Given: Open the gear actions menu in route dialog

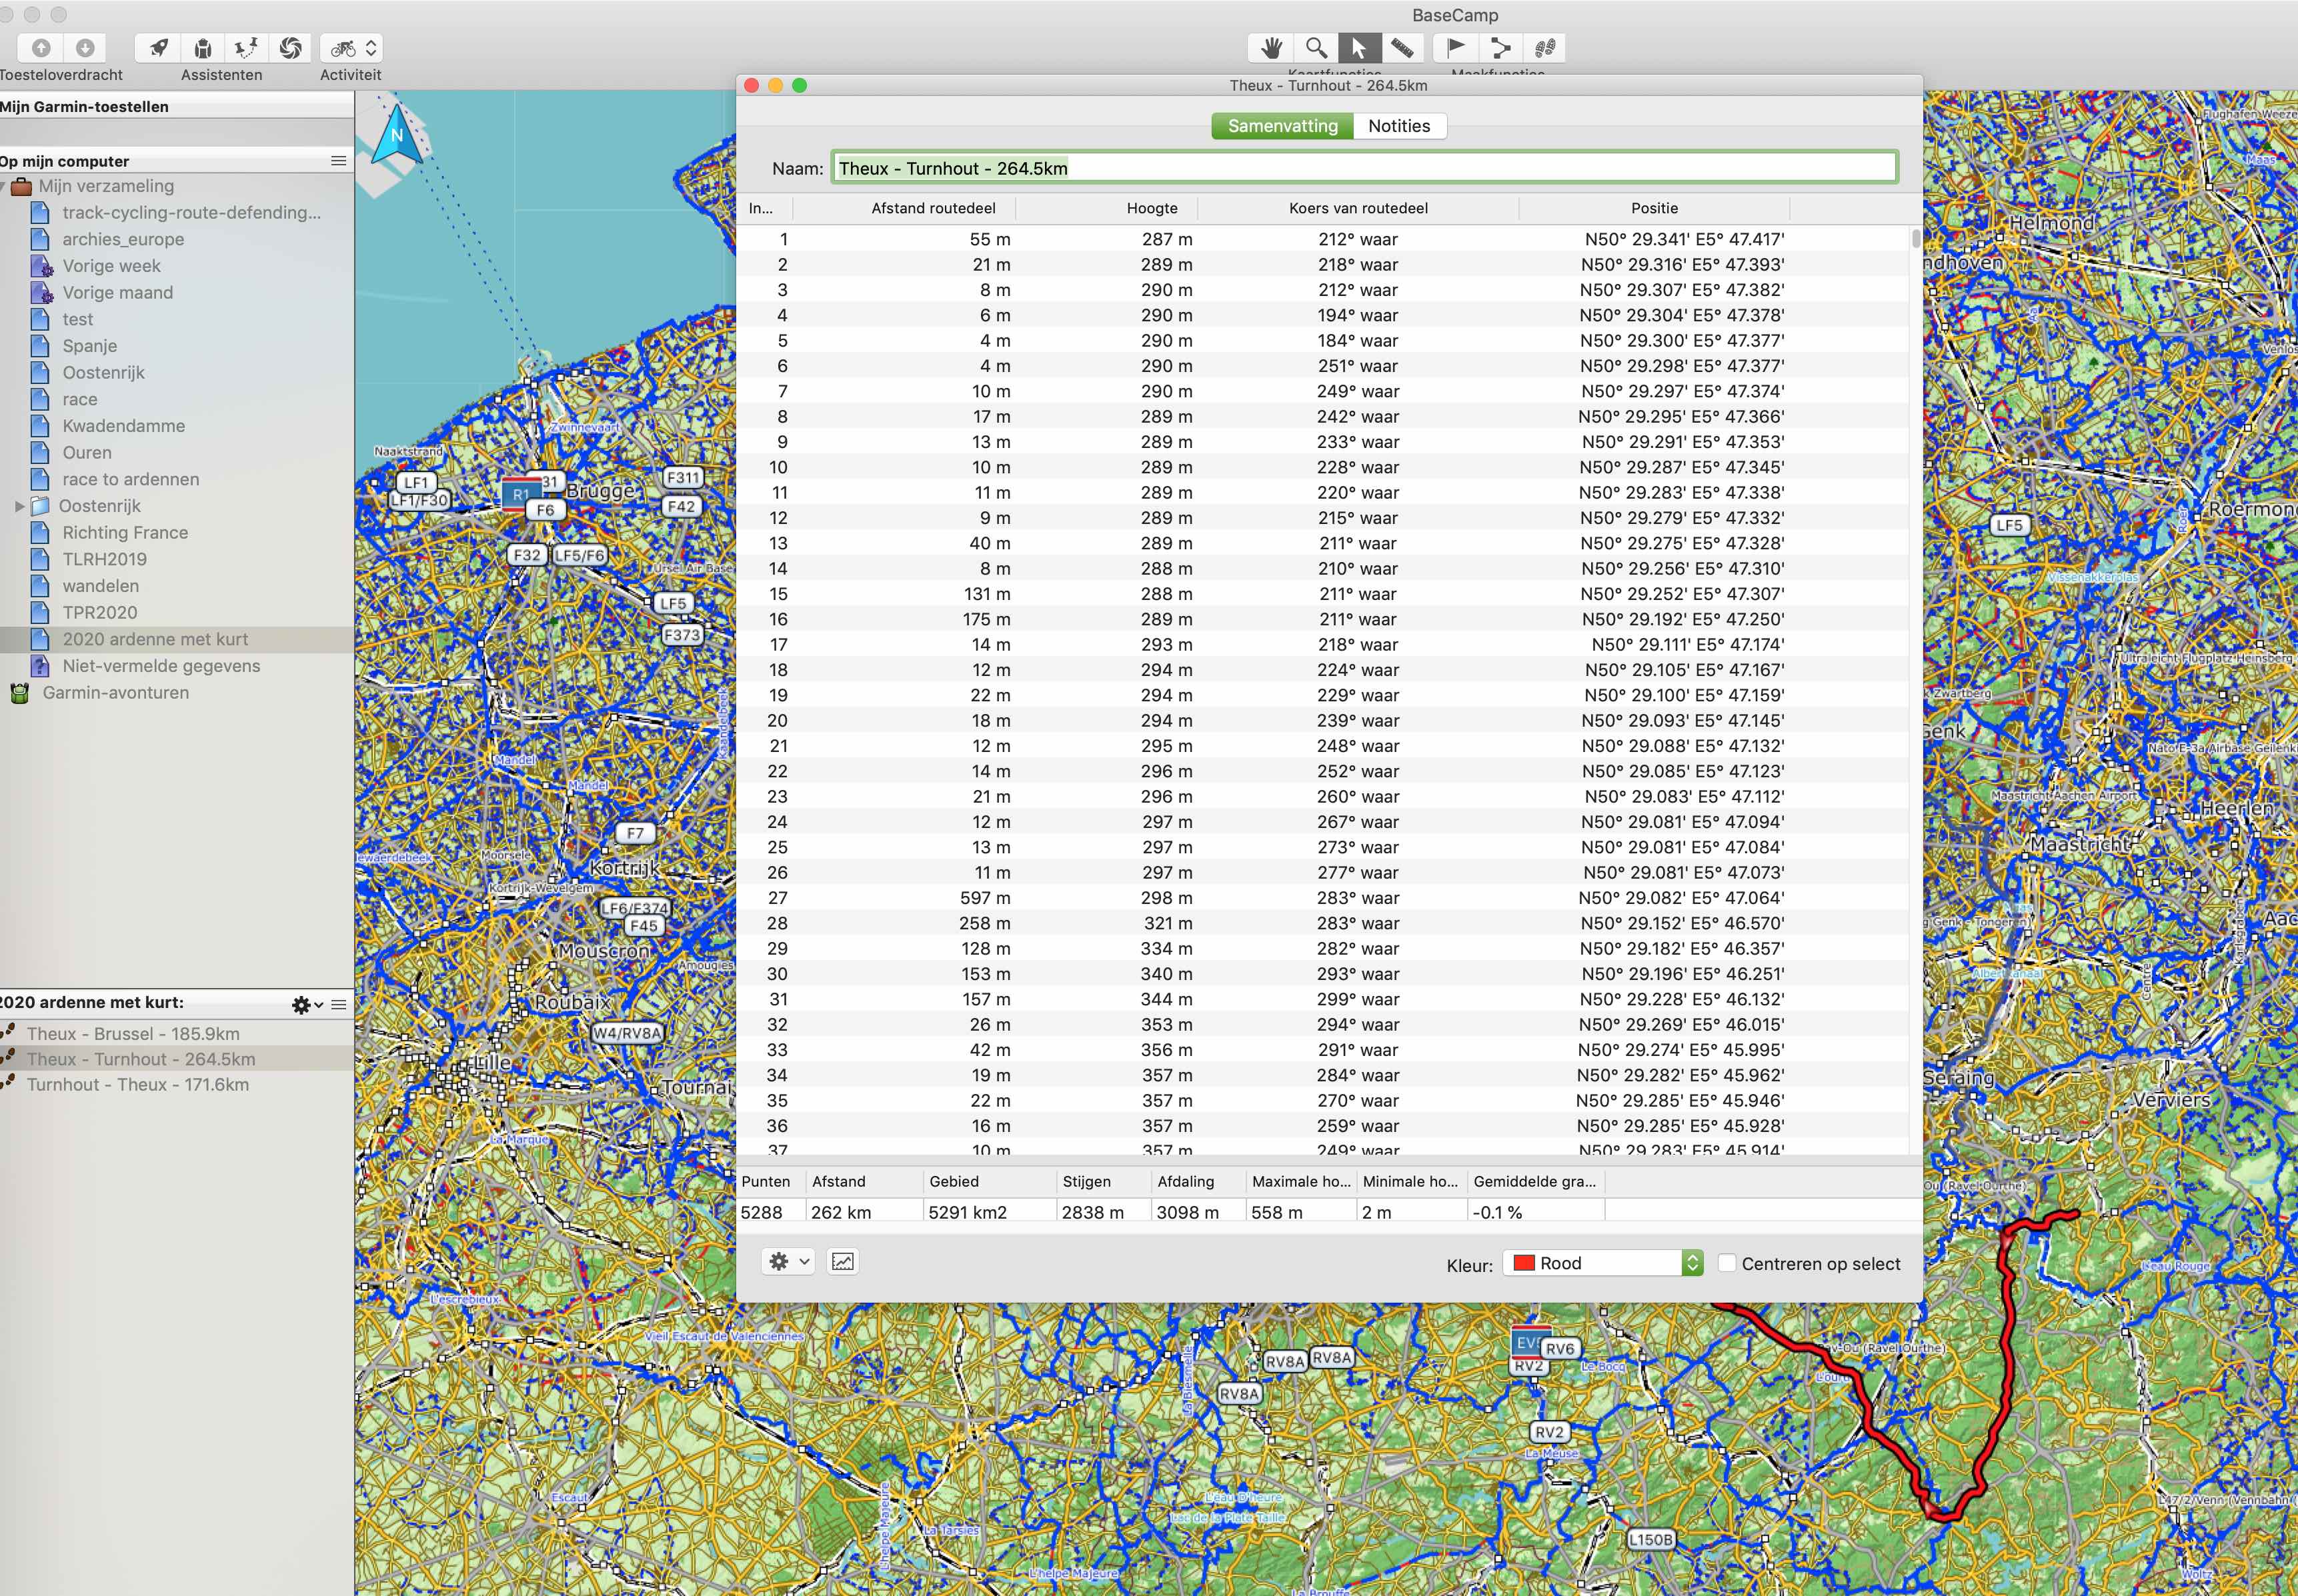Looking at the screenshot, I should (788, 1261).
